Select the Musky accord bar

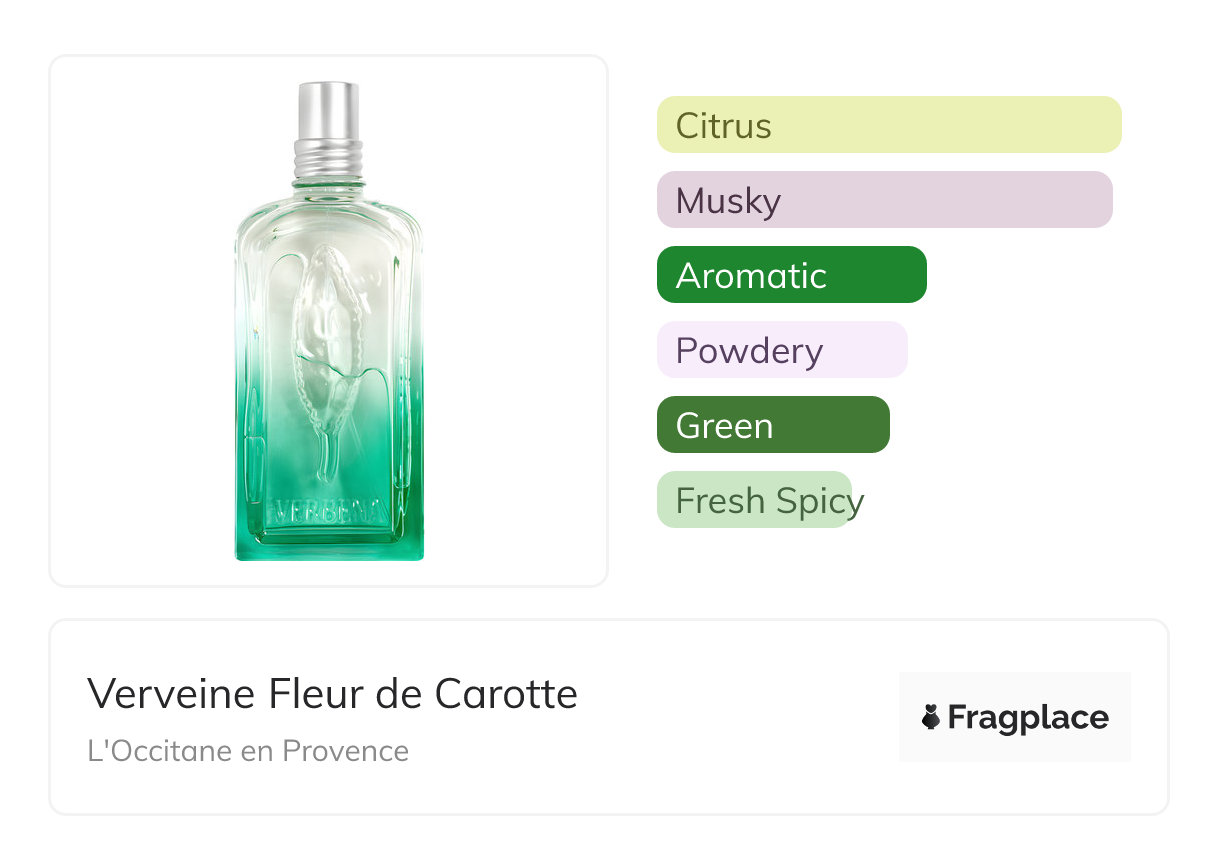884,200
